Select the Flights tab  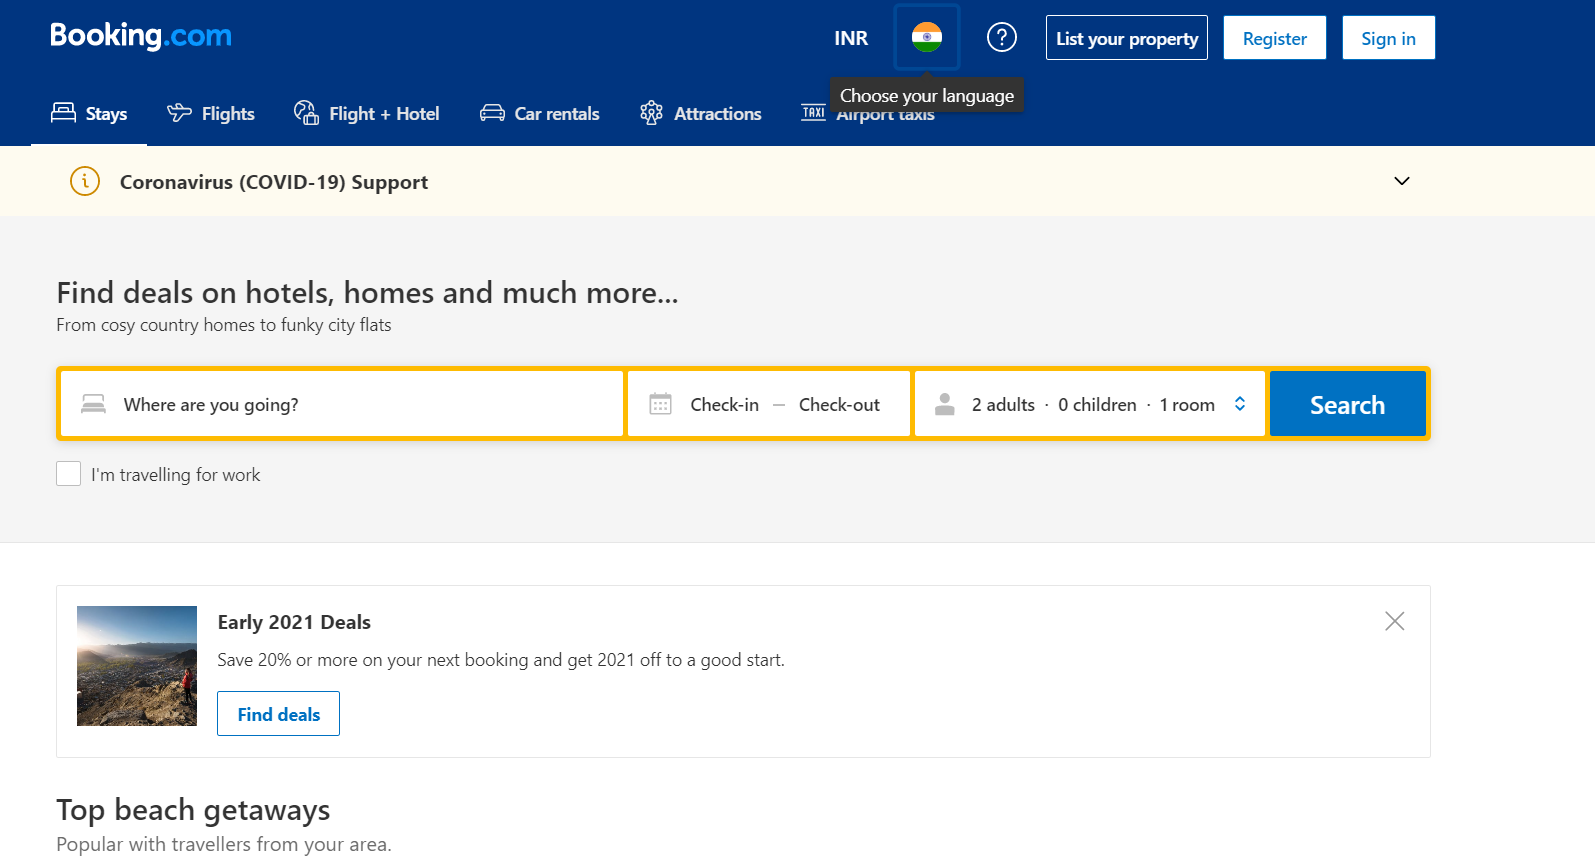[x=211, y=113]
